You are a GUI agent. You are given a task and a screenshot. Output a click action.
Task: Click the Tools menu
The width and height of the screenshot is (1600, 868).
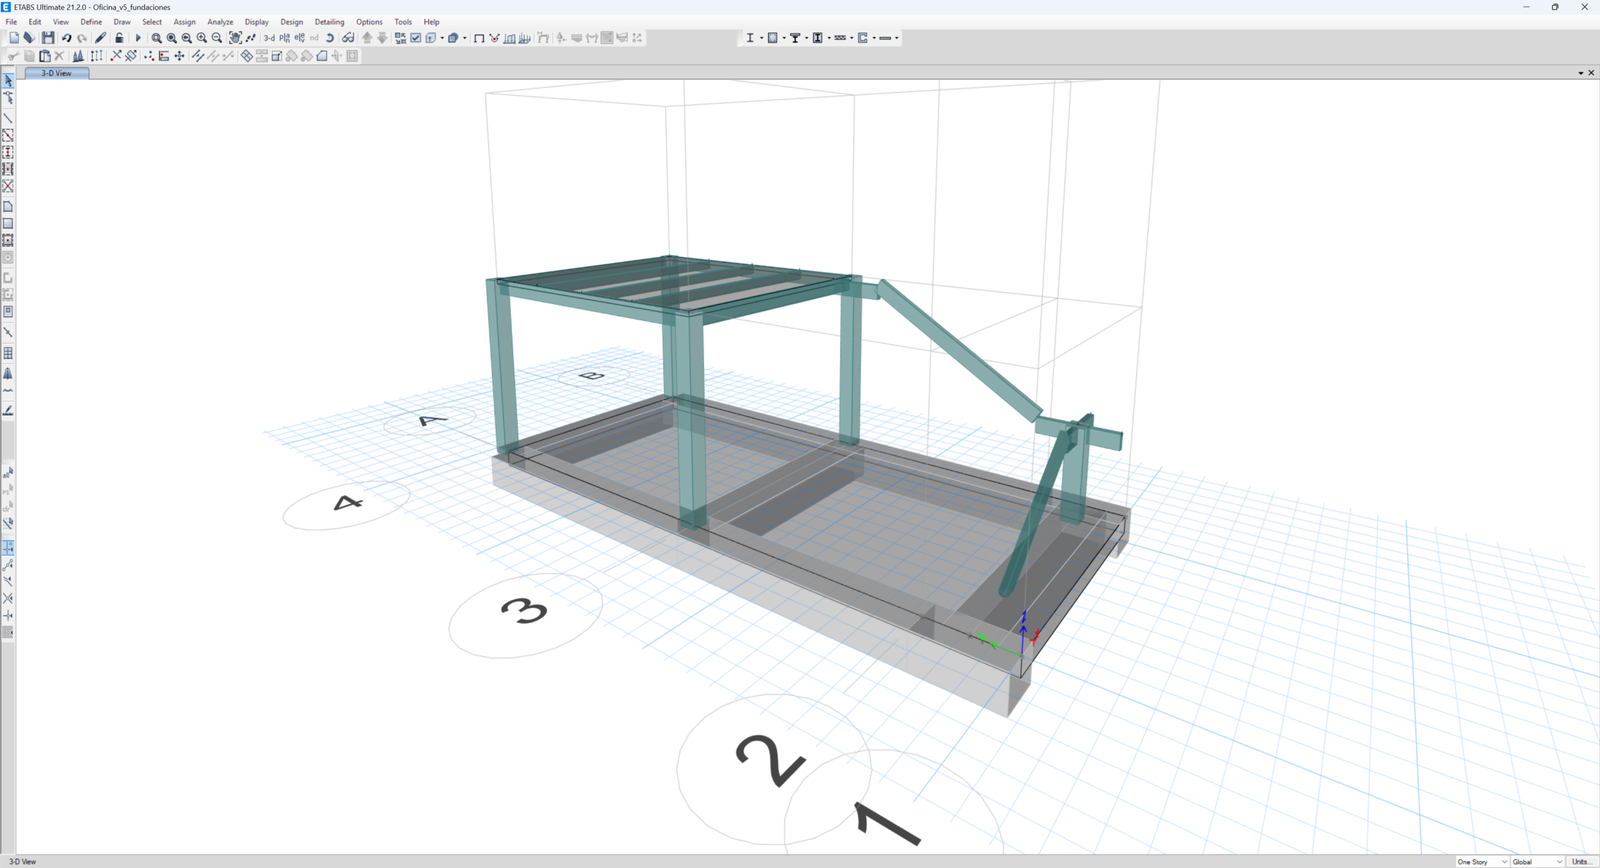403,22
